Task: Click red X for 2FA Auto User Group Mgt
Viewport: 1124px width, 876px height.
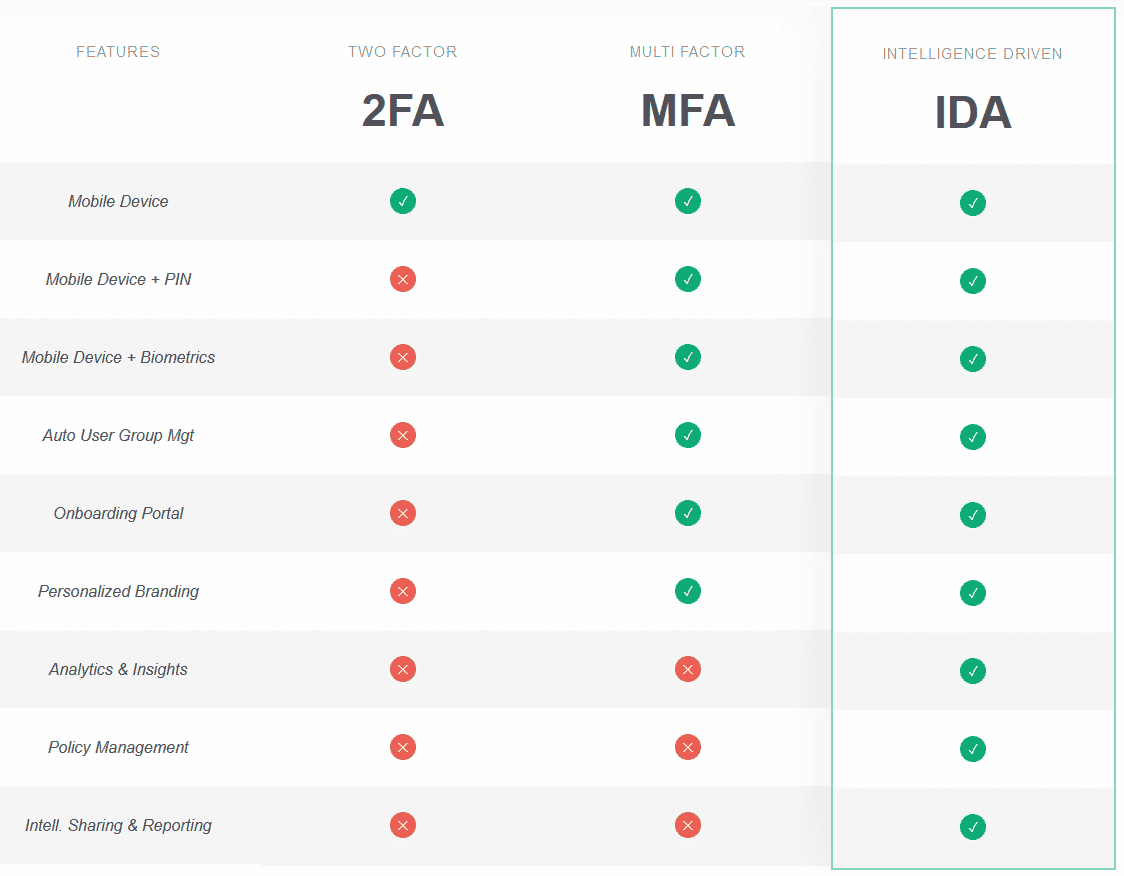Action: [403, 435]
